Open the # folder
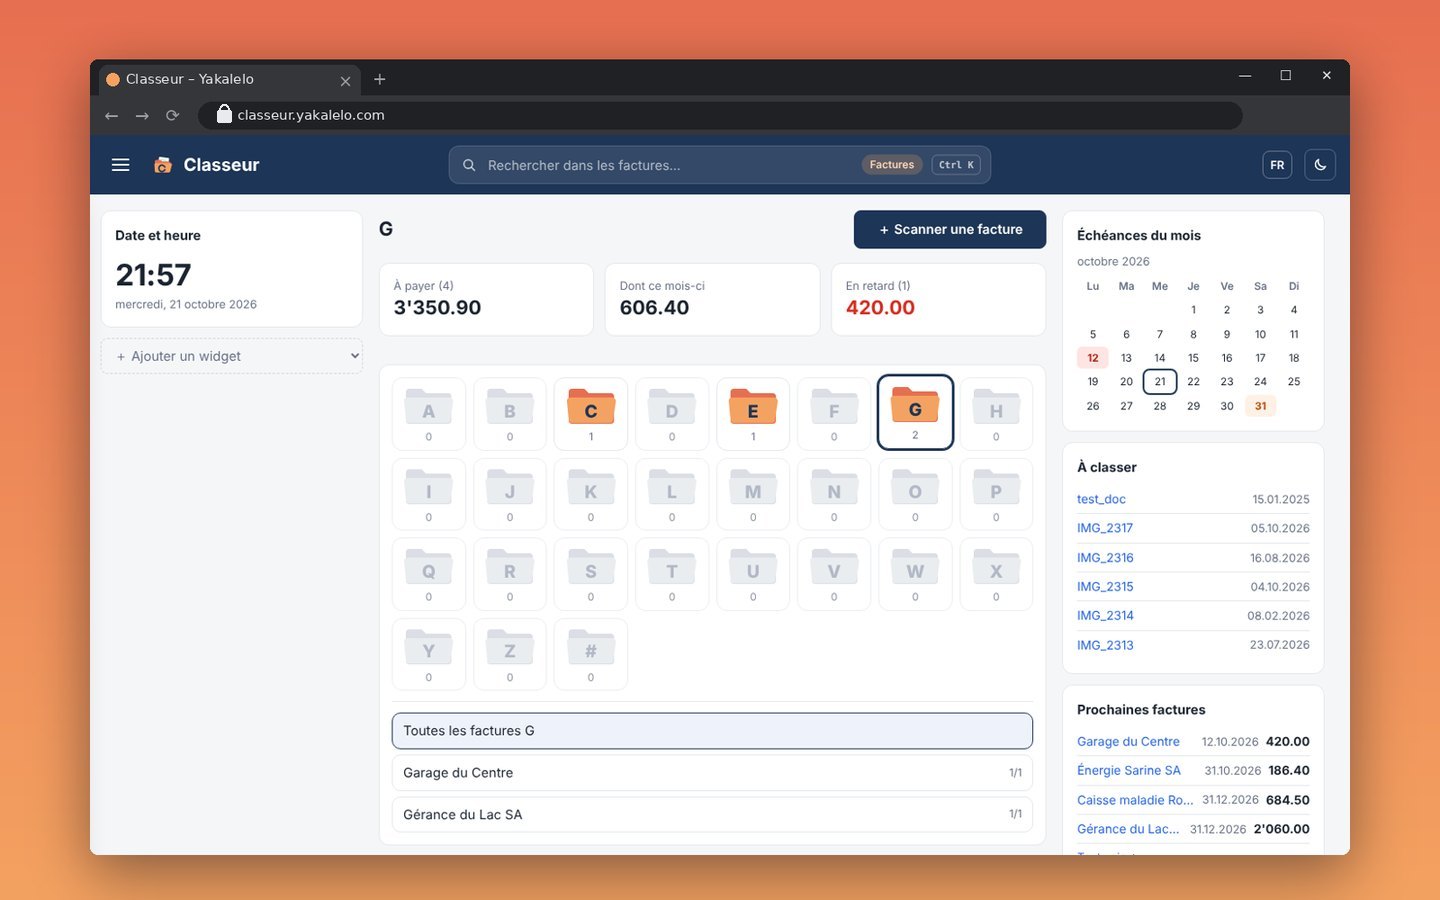This screenshot has width=1440, height=900. pos(591,654)
